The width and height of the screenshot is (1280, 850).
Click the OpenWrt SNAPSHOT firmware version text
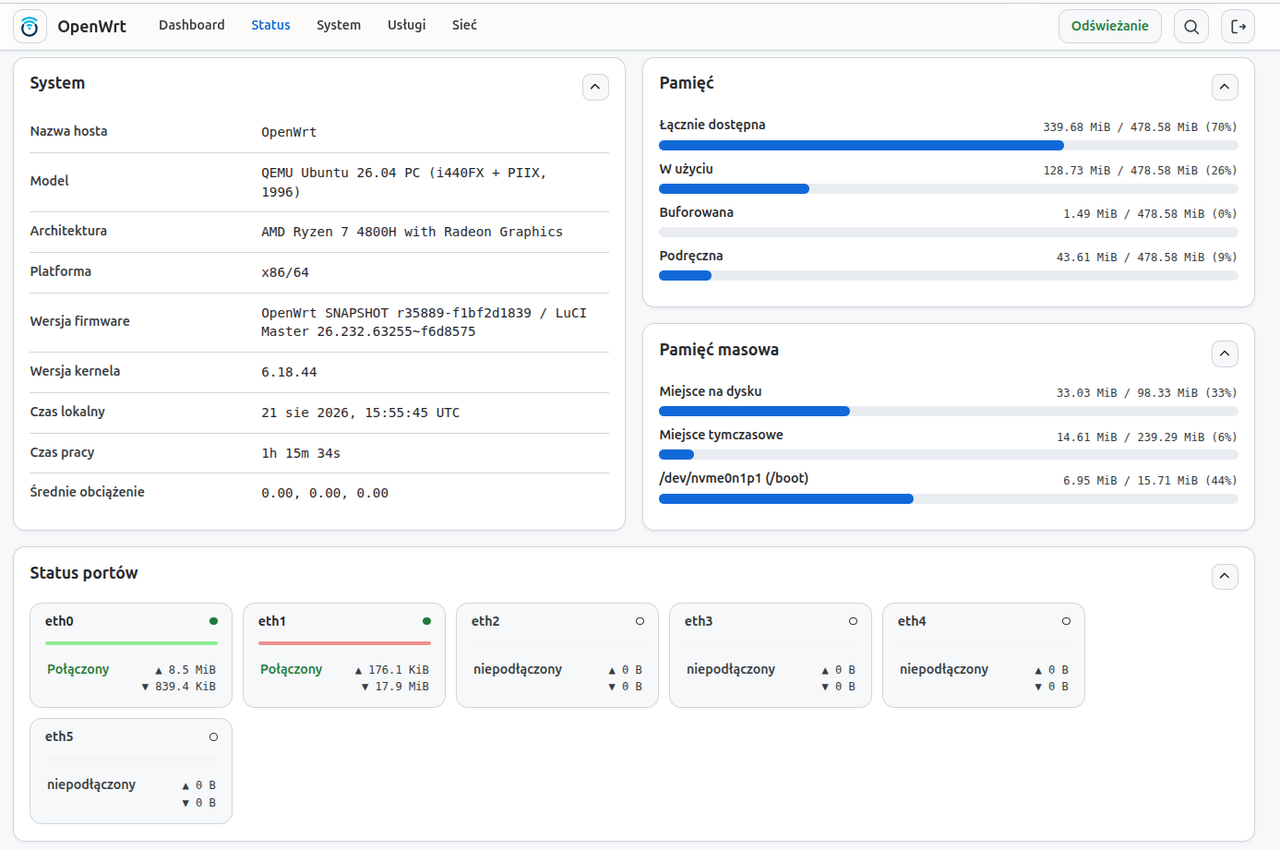pyautogui.click(x=424, y=322)
